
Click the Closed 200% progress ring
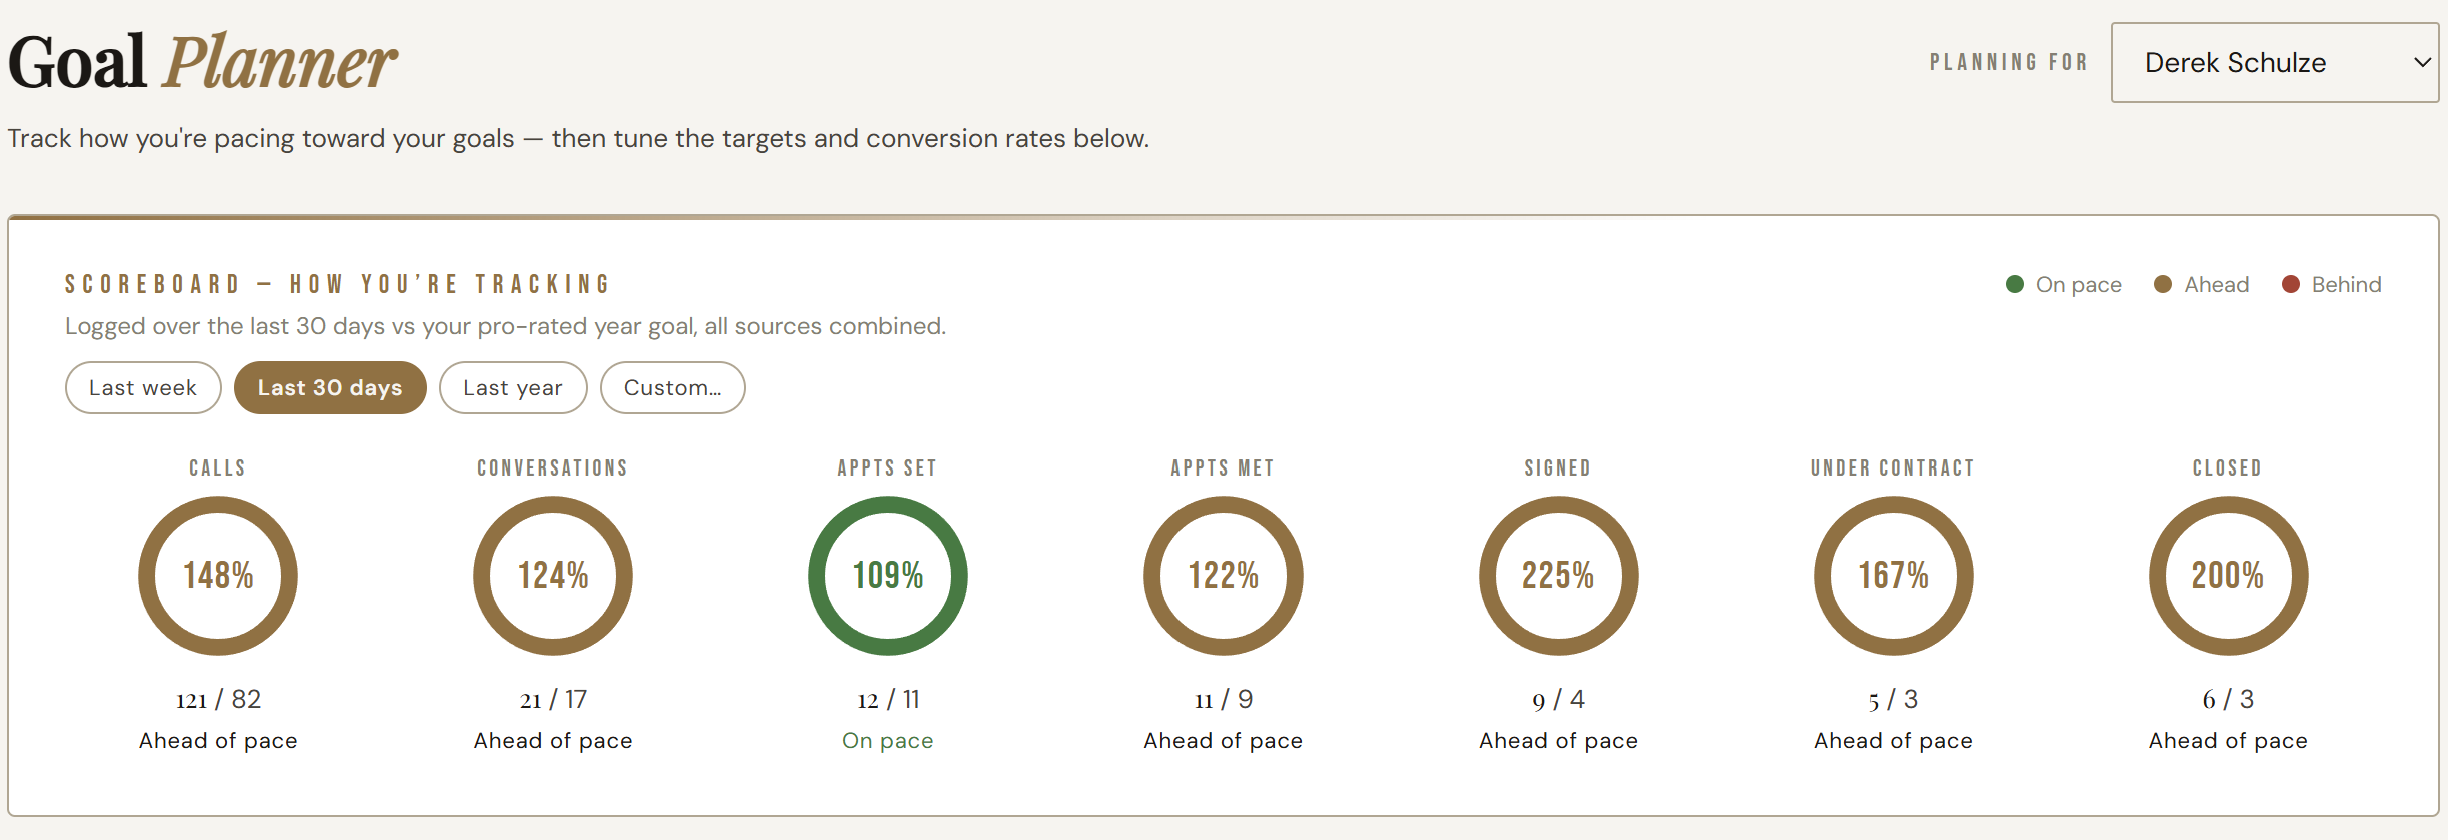(2229, 576)
